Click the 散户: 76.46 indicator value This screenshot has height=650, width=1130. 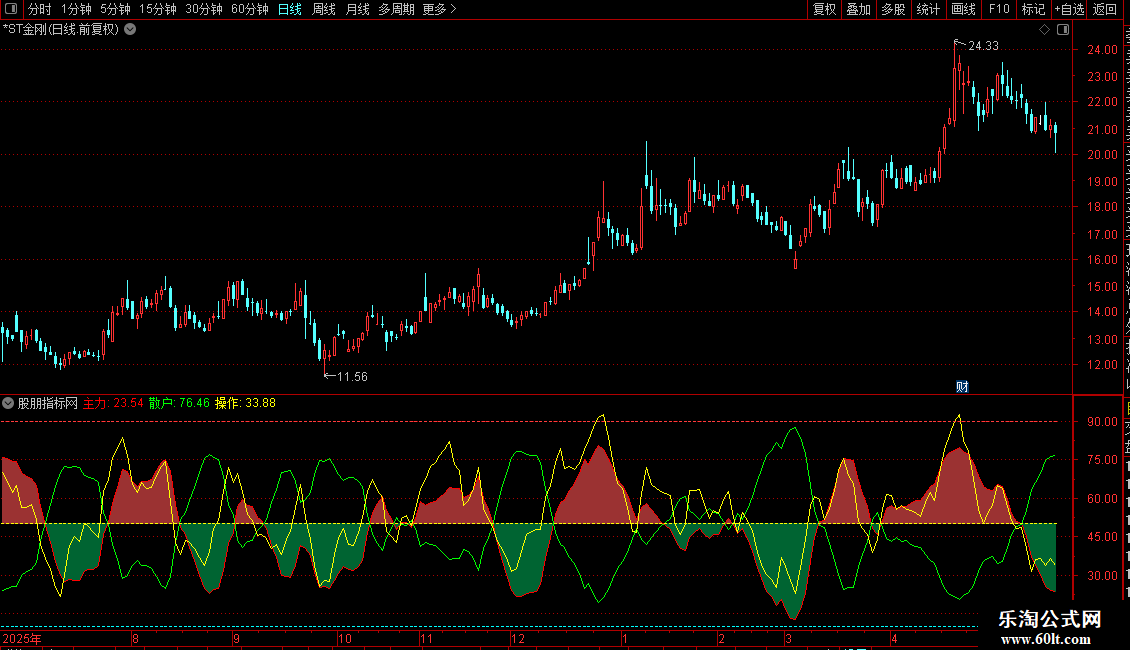[x=179, y=404]
